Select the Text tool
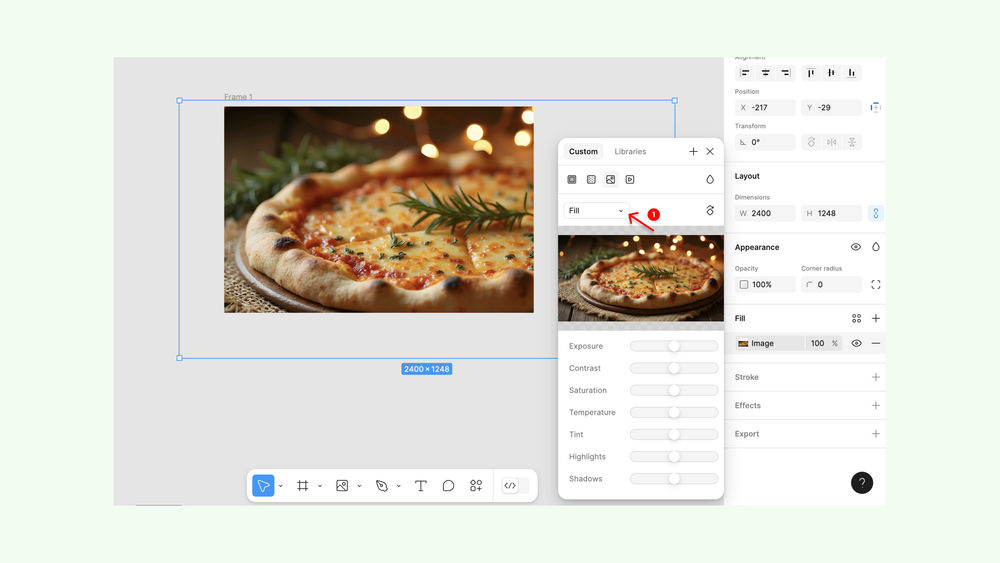 420,486
